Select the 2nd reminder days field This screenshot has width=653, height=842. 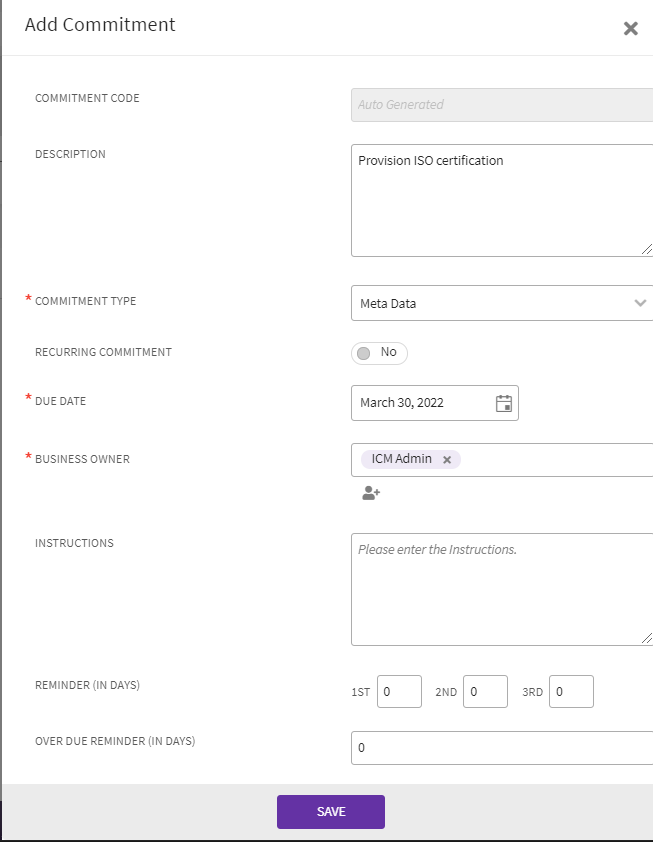(x=485, y=692)
